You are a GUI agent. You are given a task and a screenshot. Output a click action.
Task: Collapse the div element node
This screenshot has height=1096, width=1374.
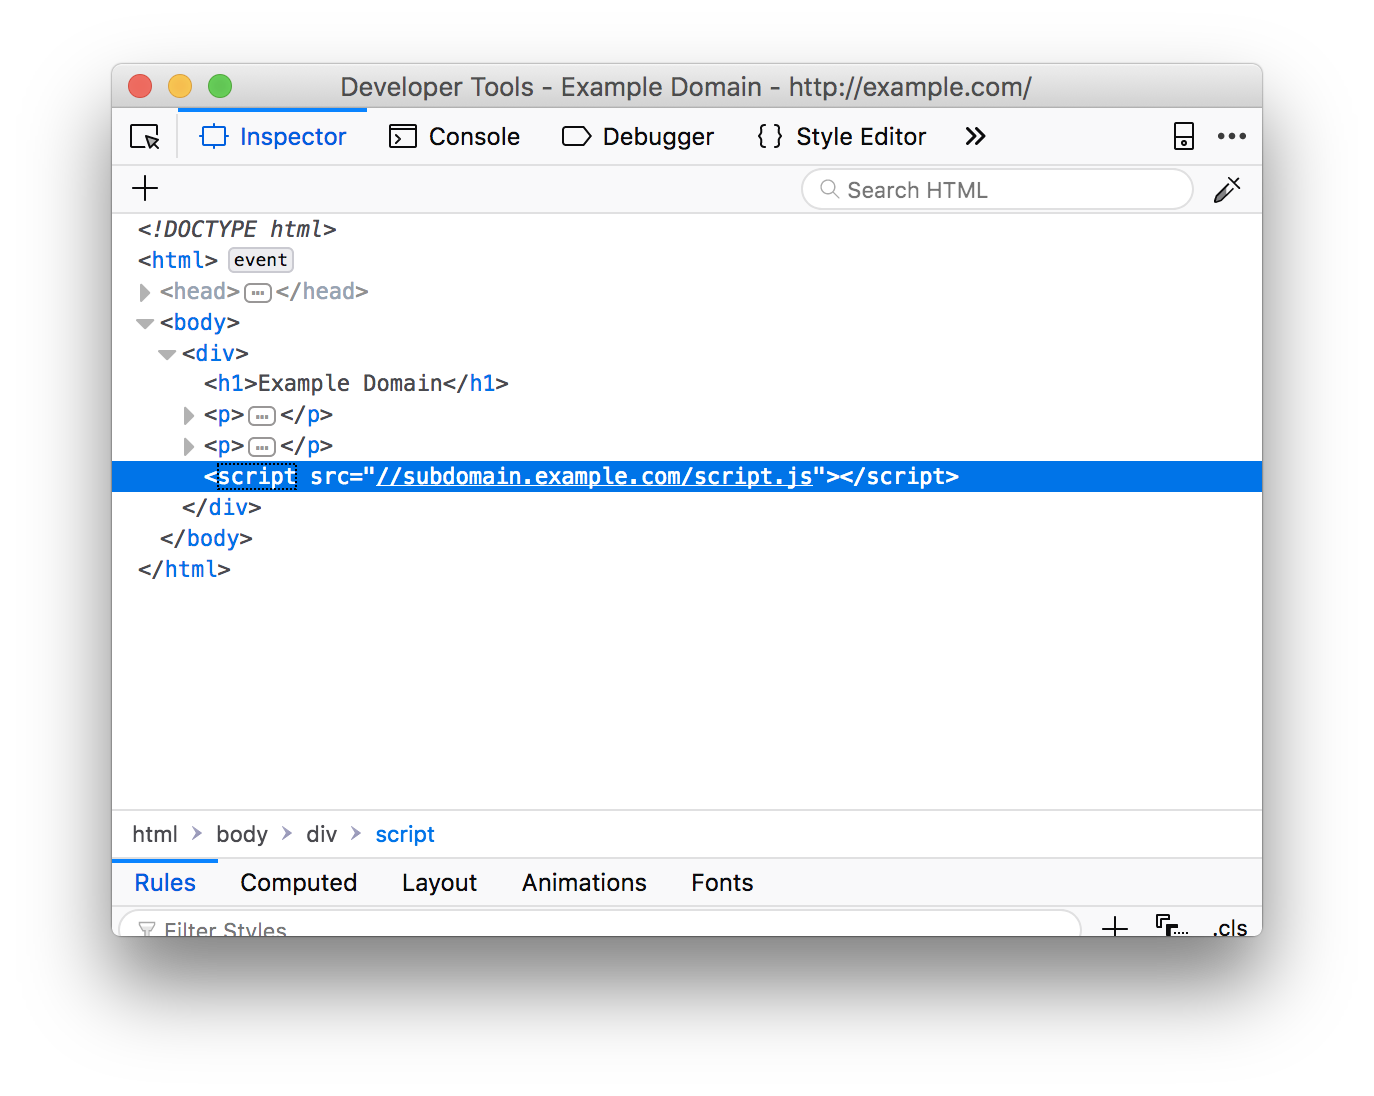[x=167, y=354]
